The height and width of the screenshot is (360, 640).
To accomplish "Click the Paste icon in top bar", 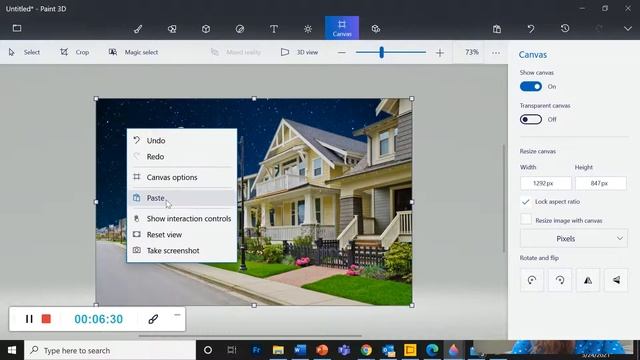I will coord(497,29).
